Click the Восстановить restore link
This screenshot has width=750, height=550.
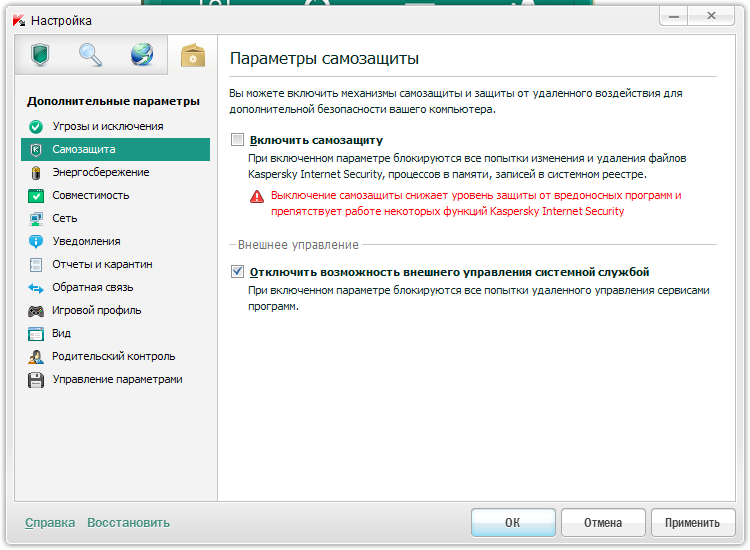tap(128, 523)
